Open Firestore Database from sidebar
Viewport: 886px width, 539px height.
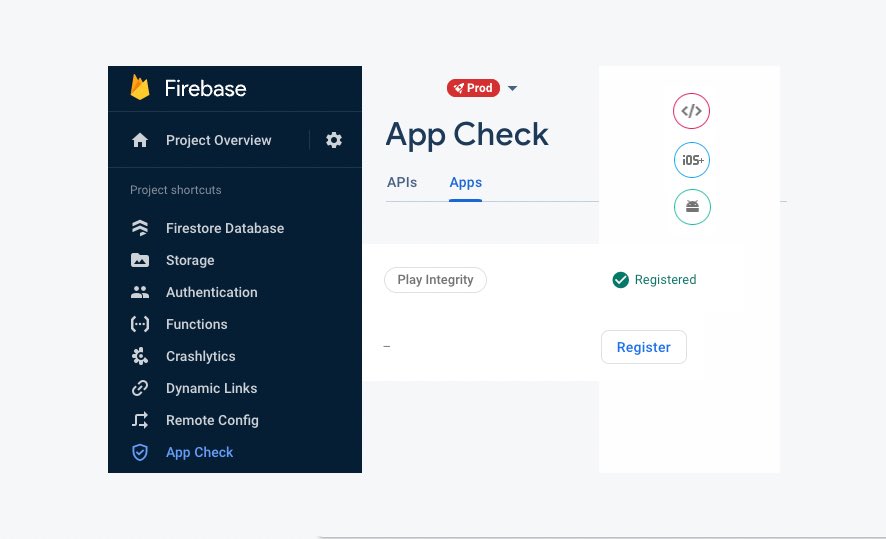[225, 228]
